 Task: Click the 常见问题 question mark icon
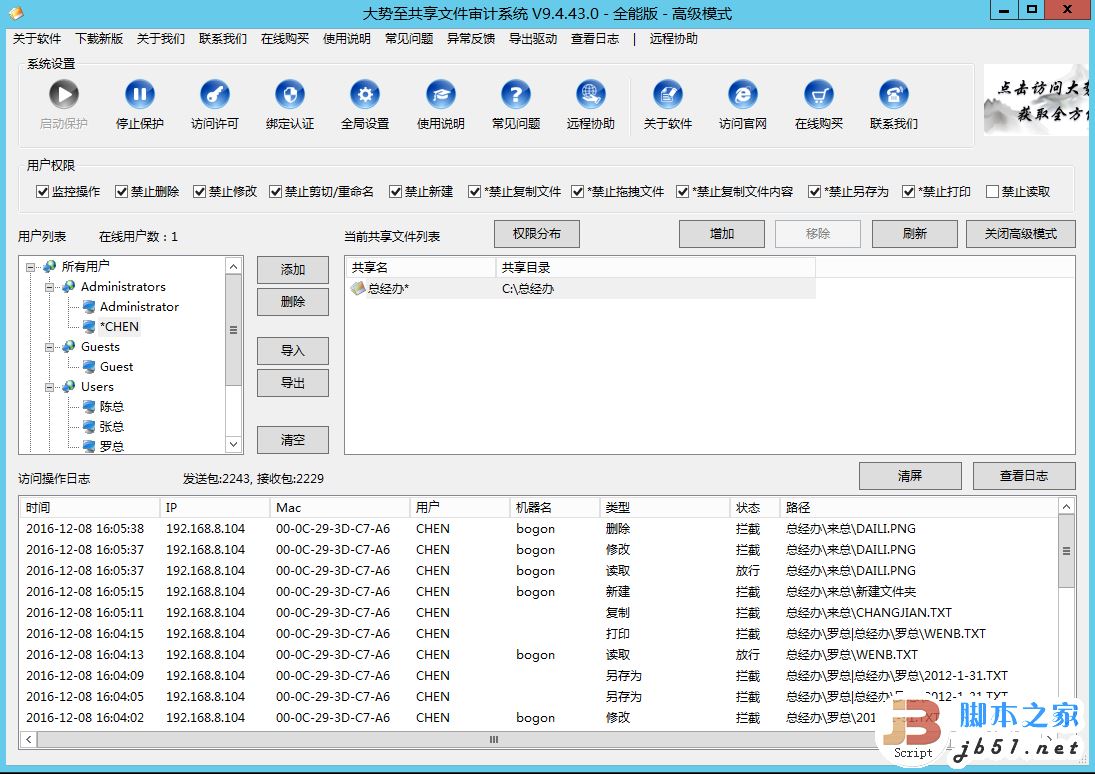coord(515,94)
